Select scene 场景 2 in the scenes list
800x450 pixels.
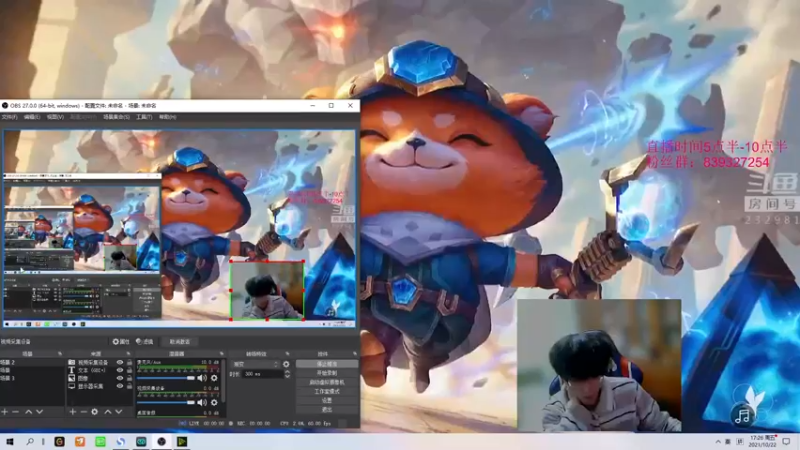click(32, 362)
